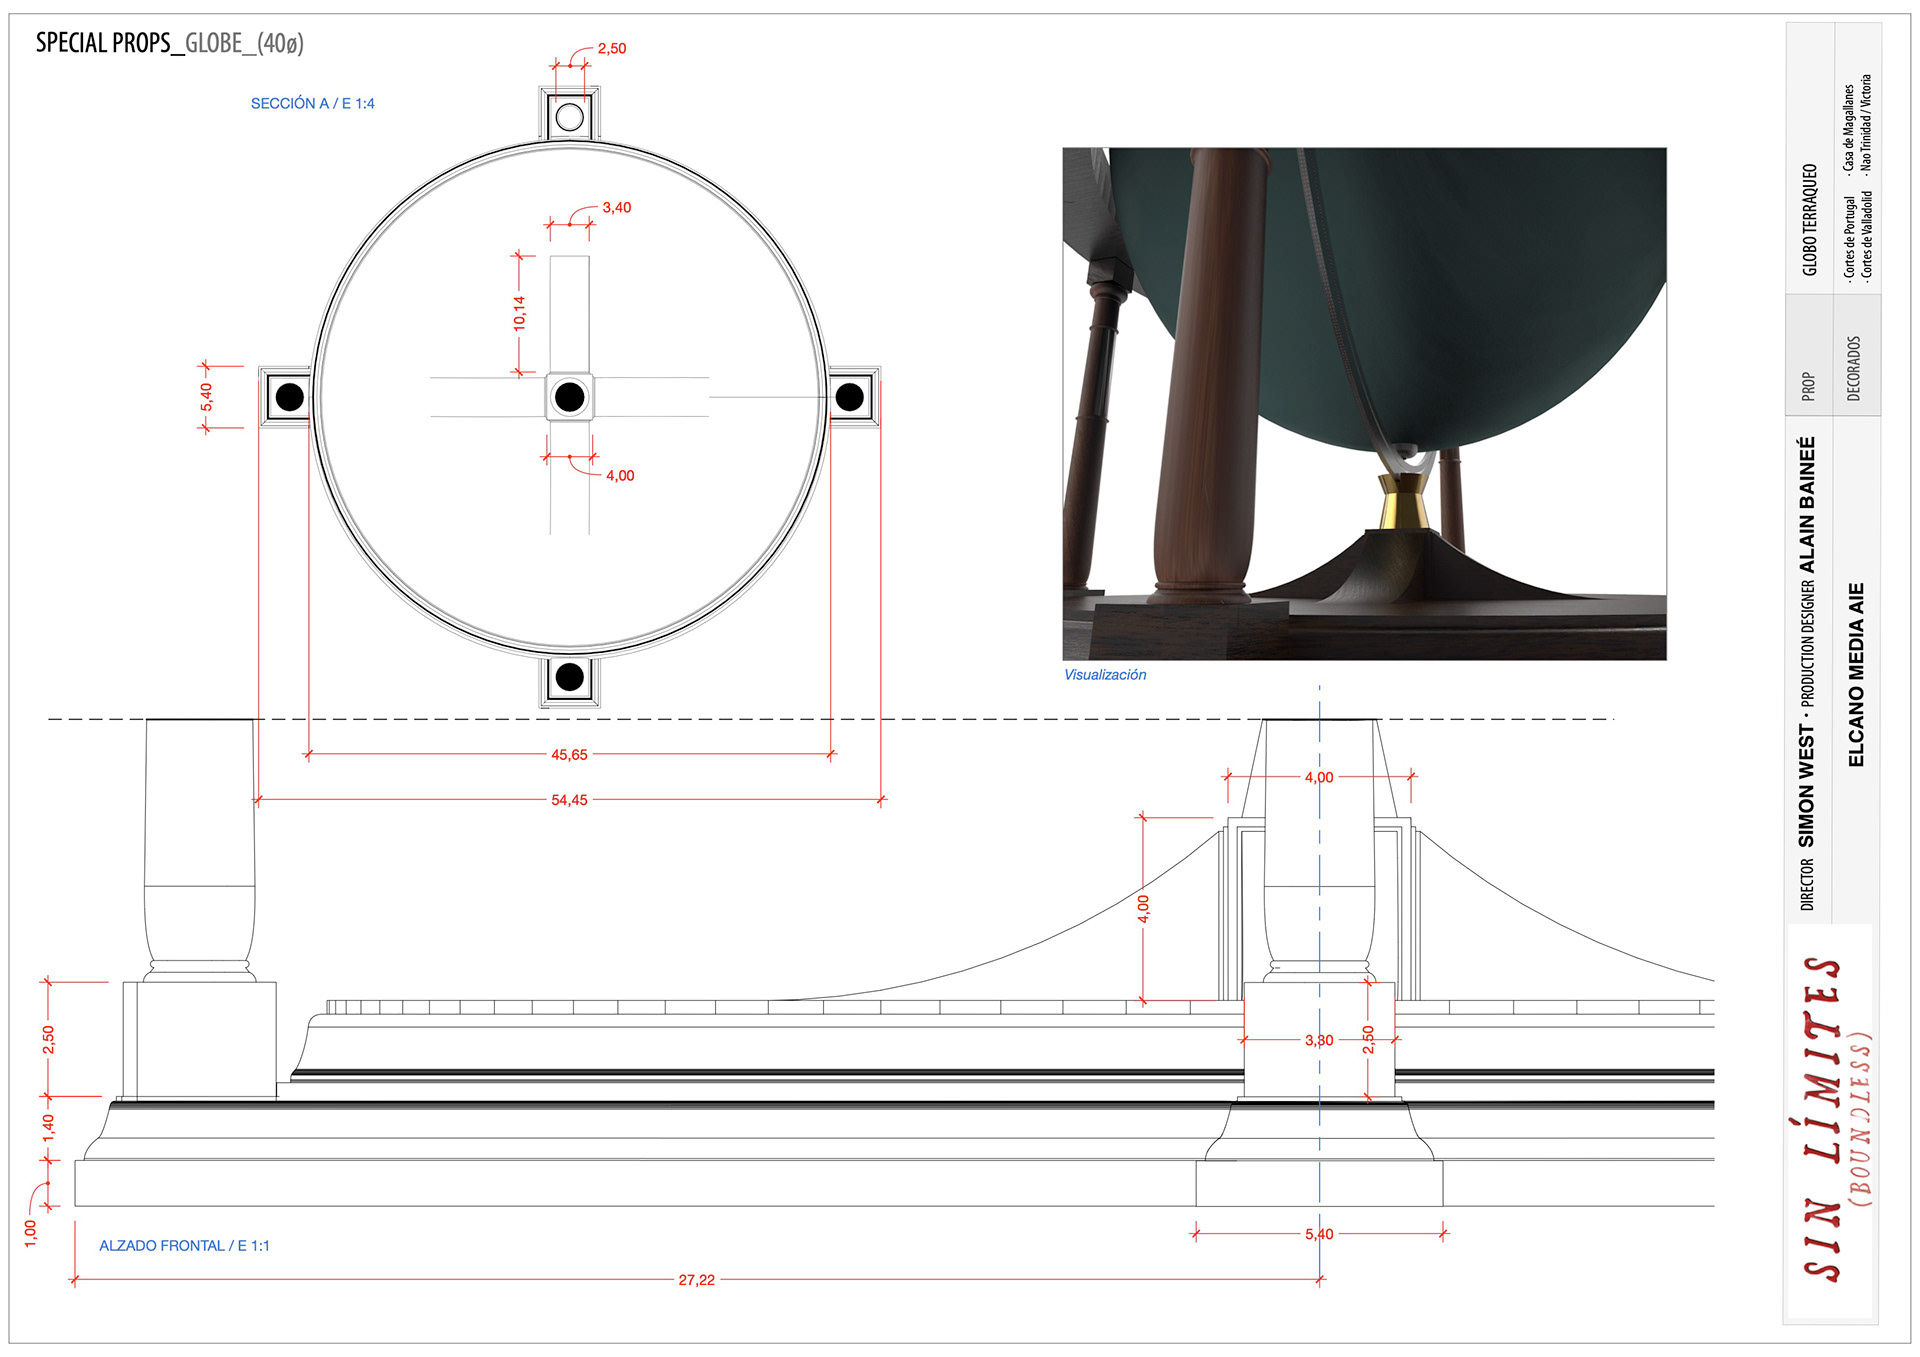Click the solid black circle at section center
Image resolution: width=1920 pixels, height=1357 pixels.
569,397
